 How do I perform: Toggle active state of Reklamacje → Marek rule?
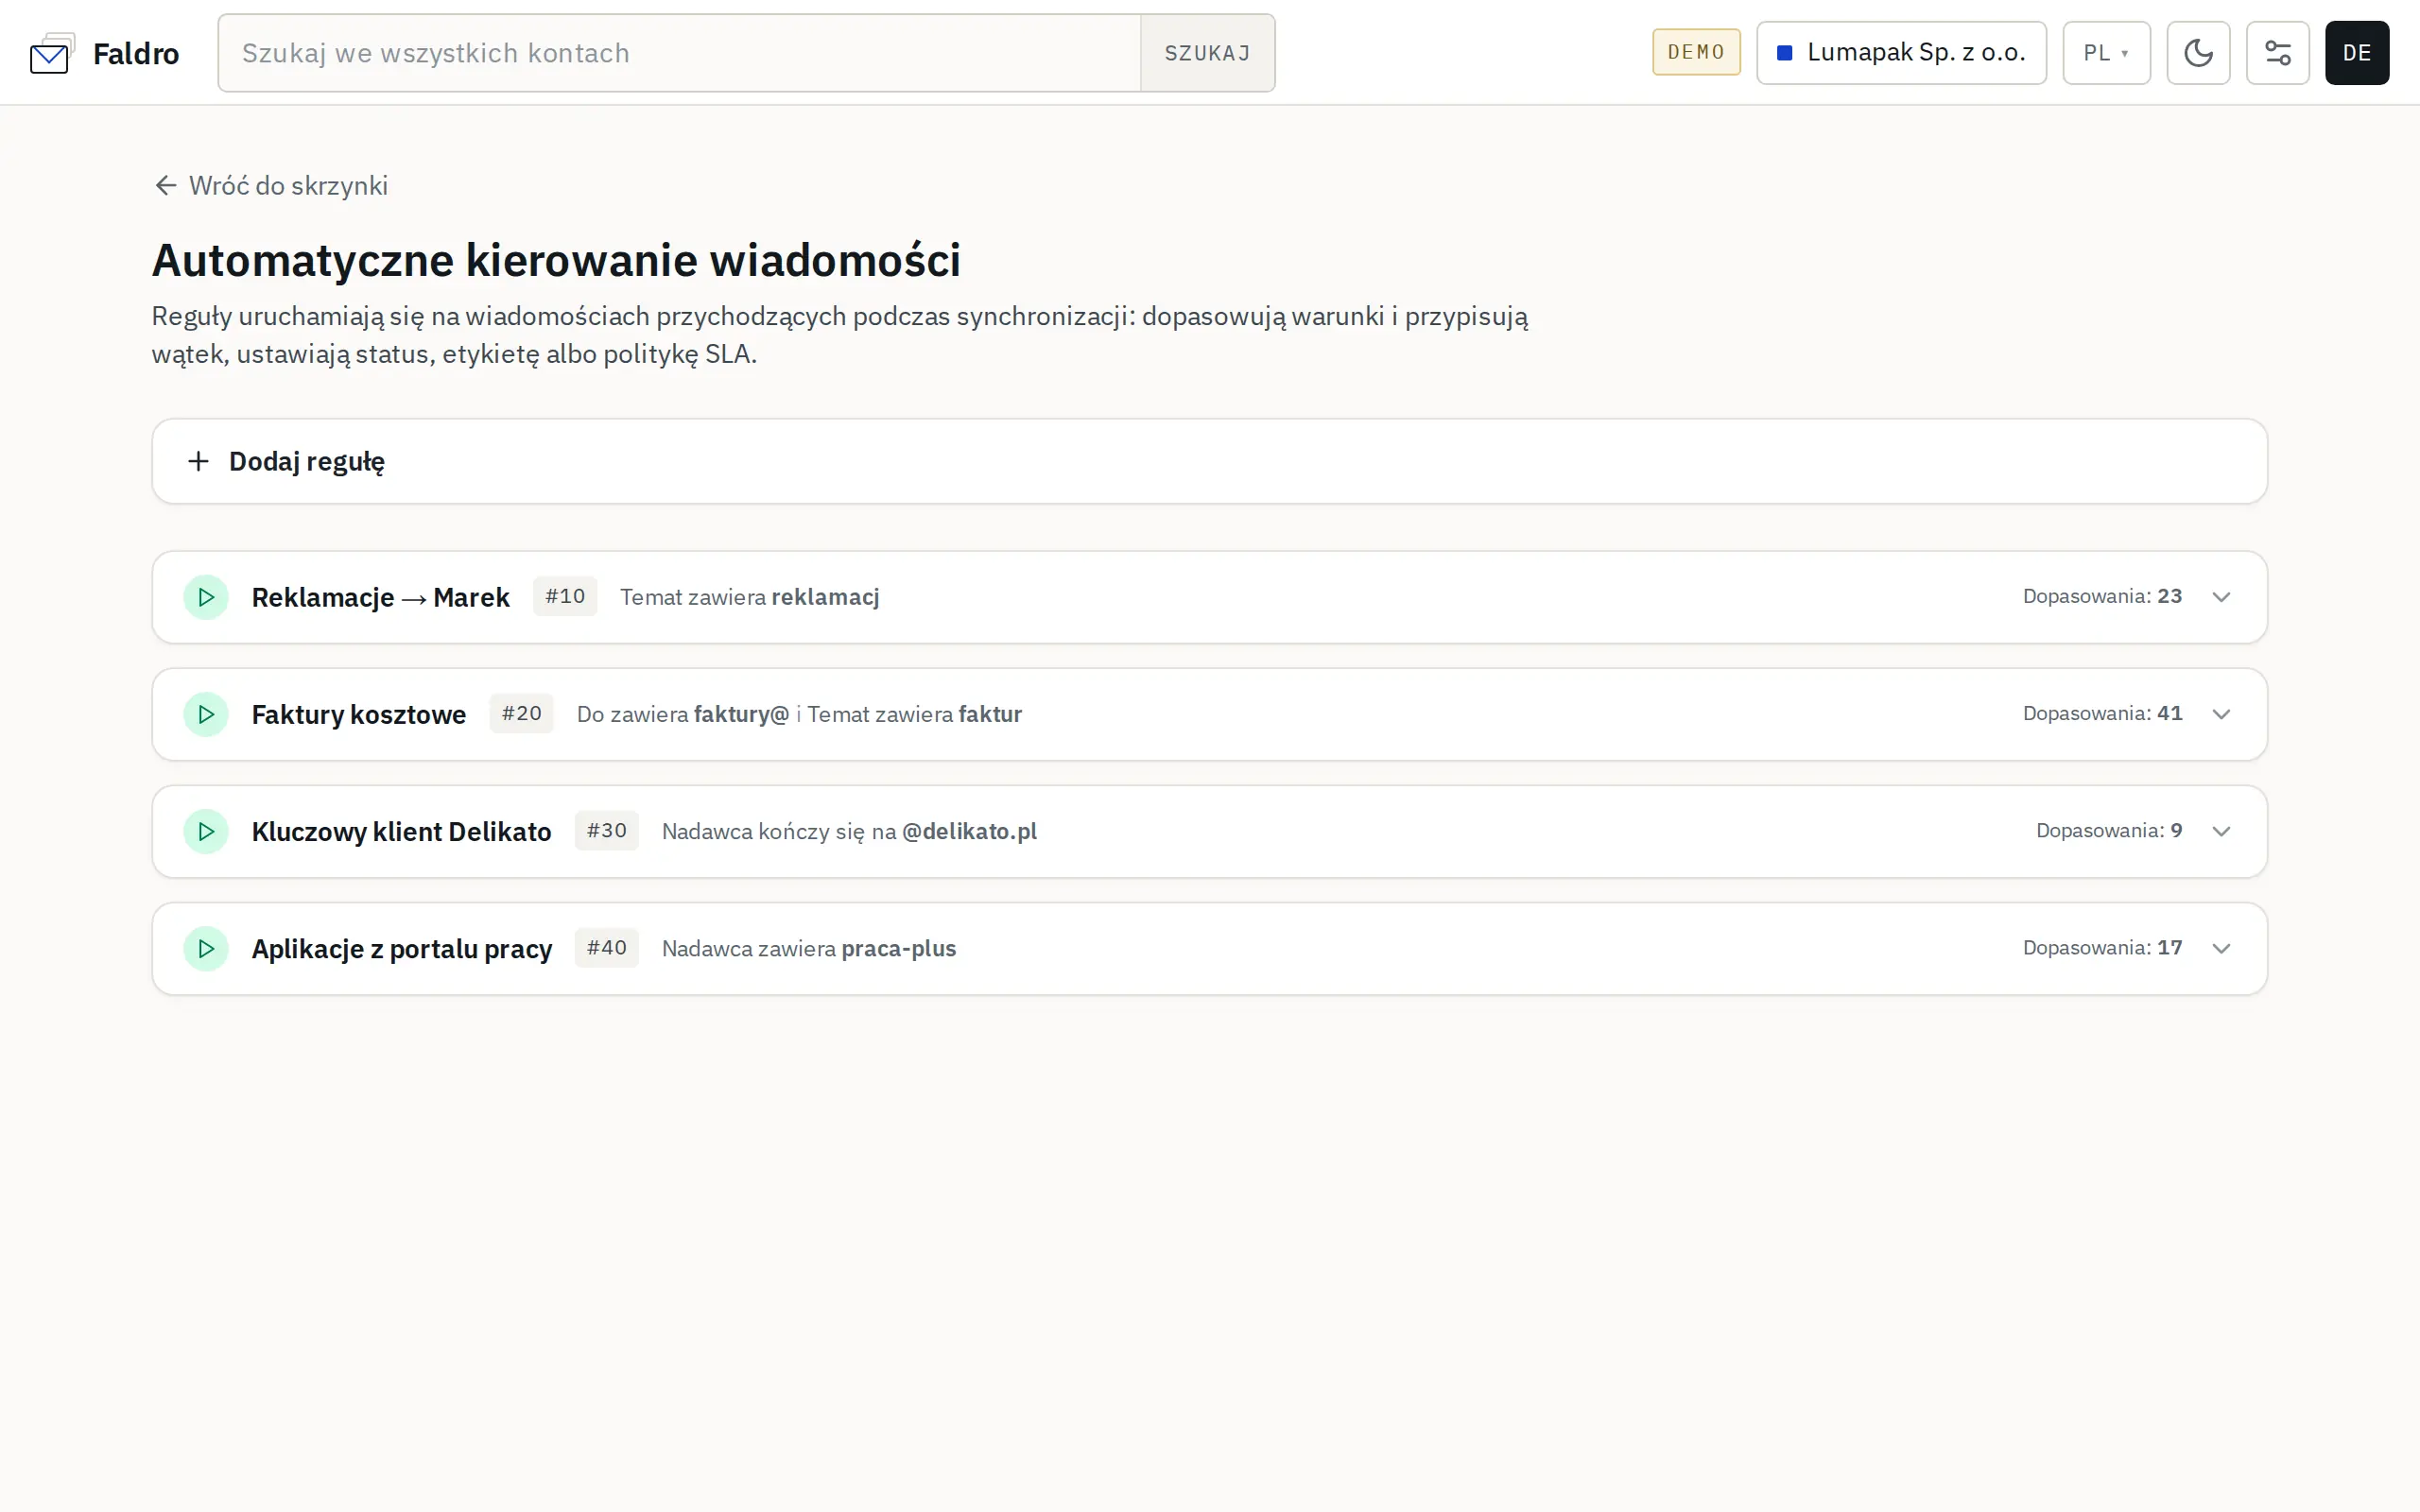tap(206, 597)
